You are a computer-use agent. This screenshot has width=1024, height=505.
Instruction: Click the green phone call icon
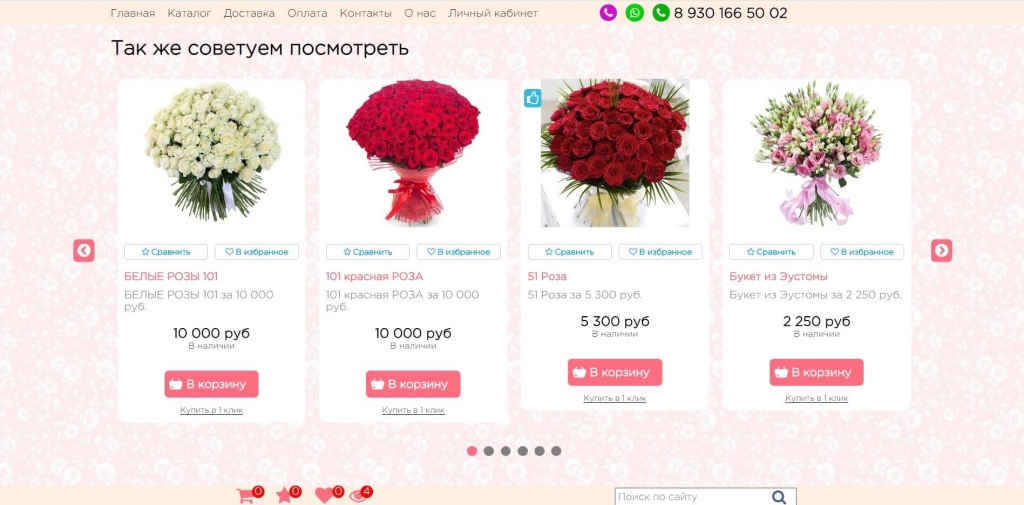661,13
